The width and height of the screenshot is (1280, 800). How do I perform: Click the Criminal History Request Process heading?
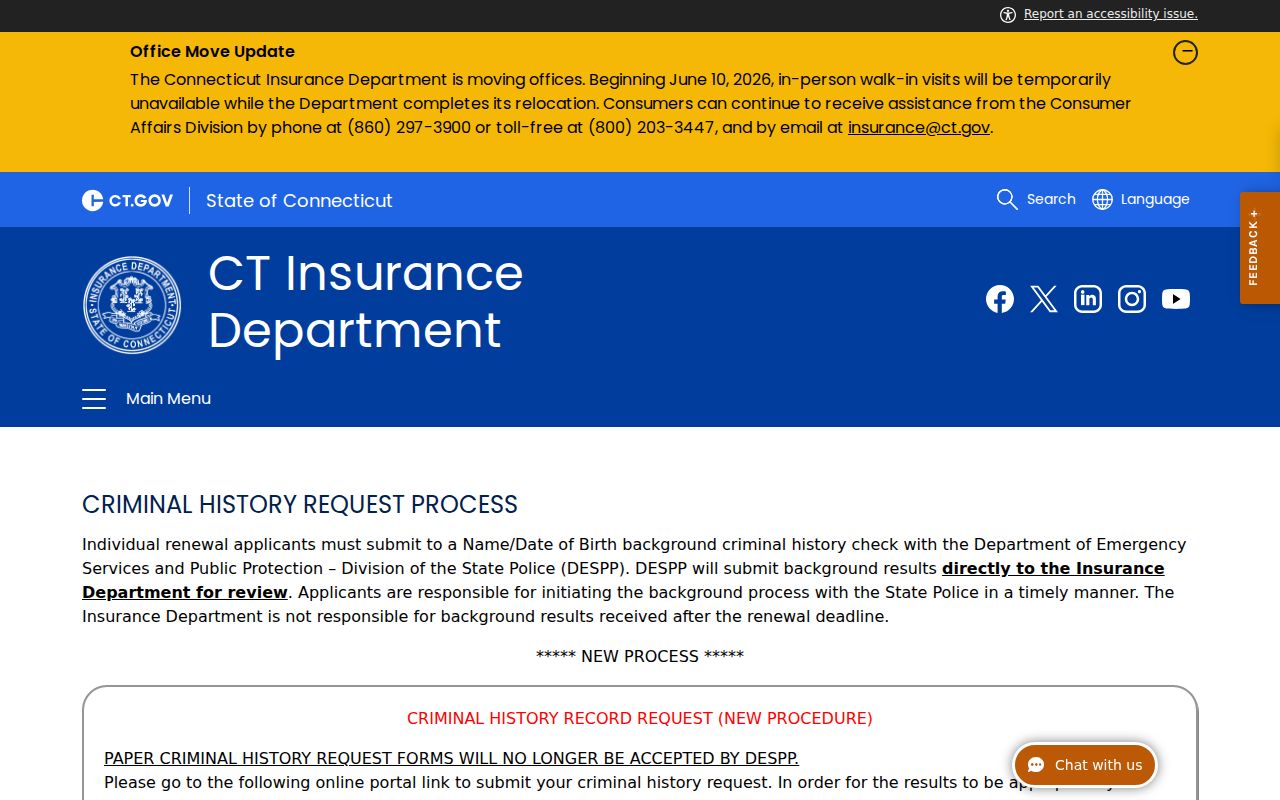tap(300, 504)
